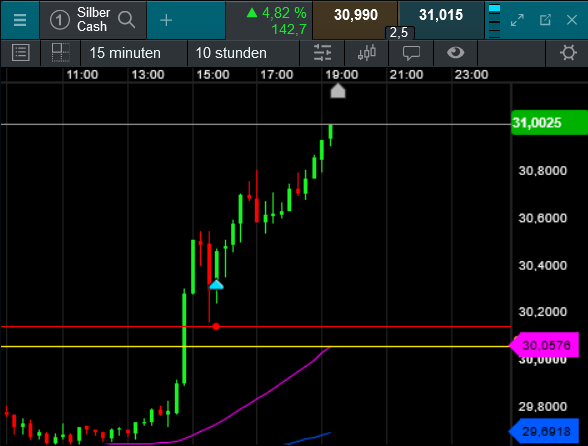Close the Silber Cash chart panel
588x446 pixels.
click(572, 20)
